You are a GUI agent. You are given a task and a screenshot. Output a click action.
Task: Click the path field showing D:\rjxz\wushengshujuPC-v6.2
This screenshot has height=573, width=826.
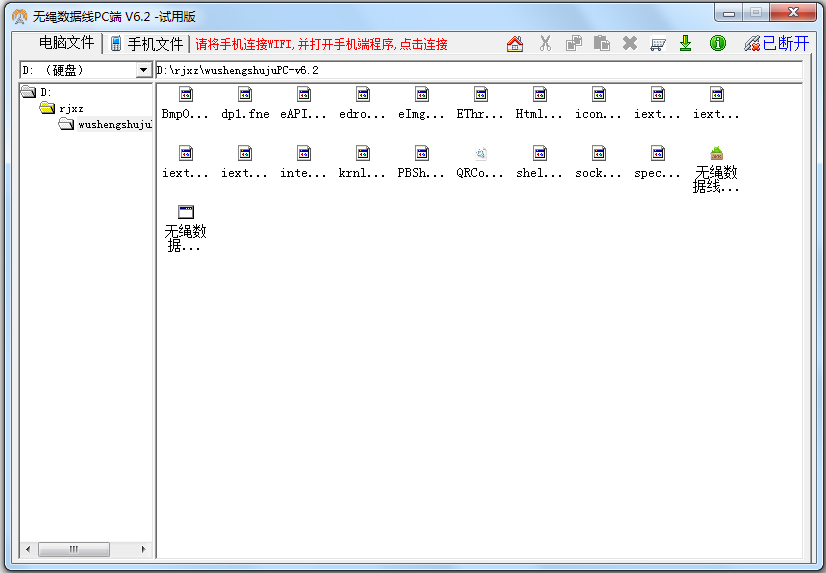pos(479,70)
